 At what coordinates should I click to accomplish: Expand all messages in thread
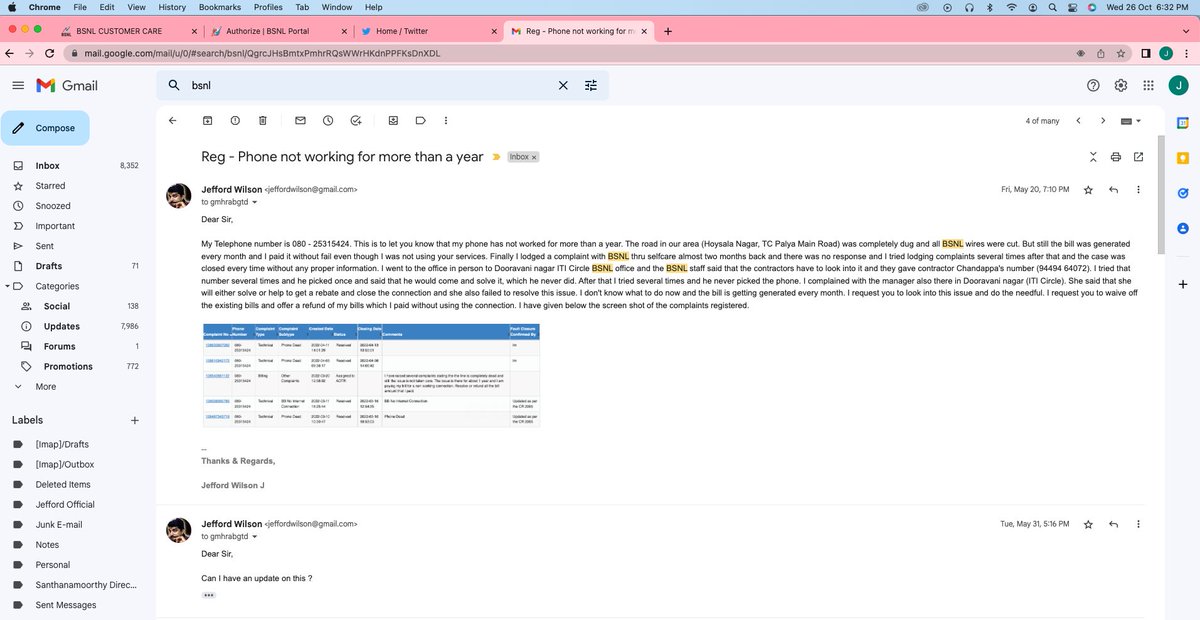tap(1092, 157)
